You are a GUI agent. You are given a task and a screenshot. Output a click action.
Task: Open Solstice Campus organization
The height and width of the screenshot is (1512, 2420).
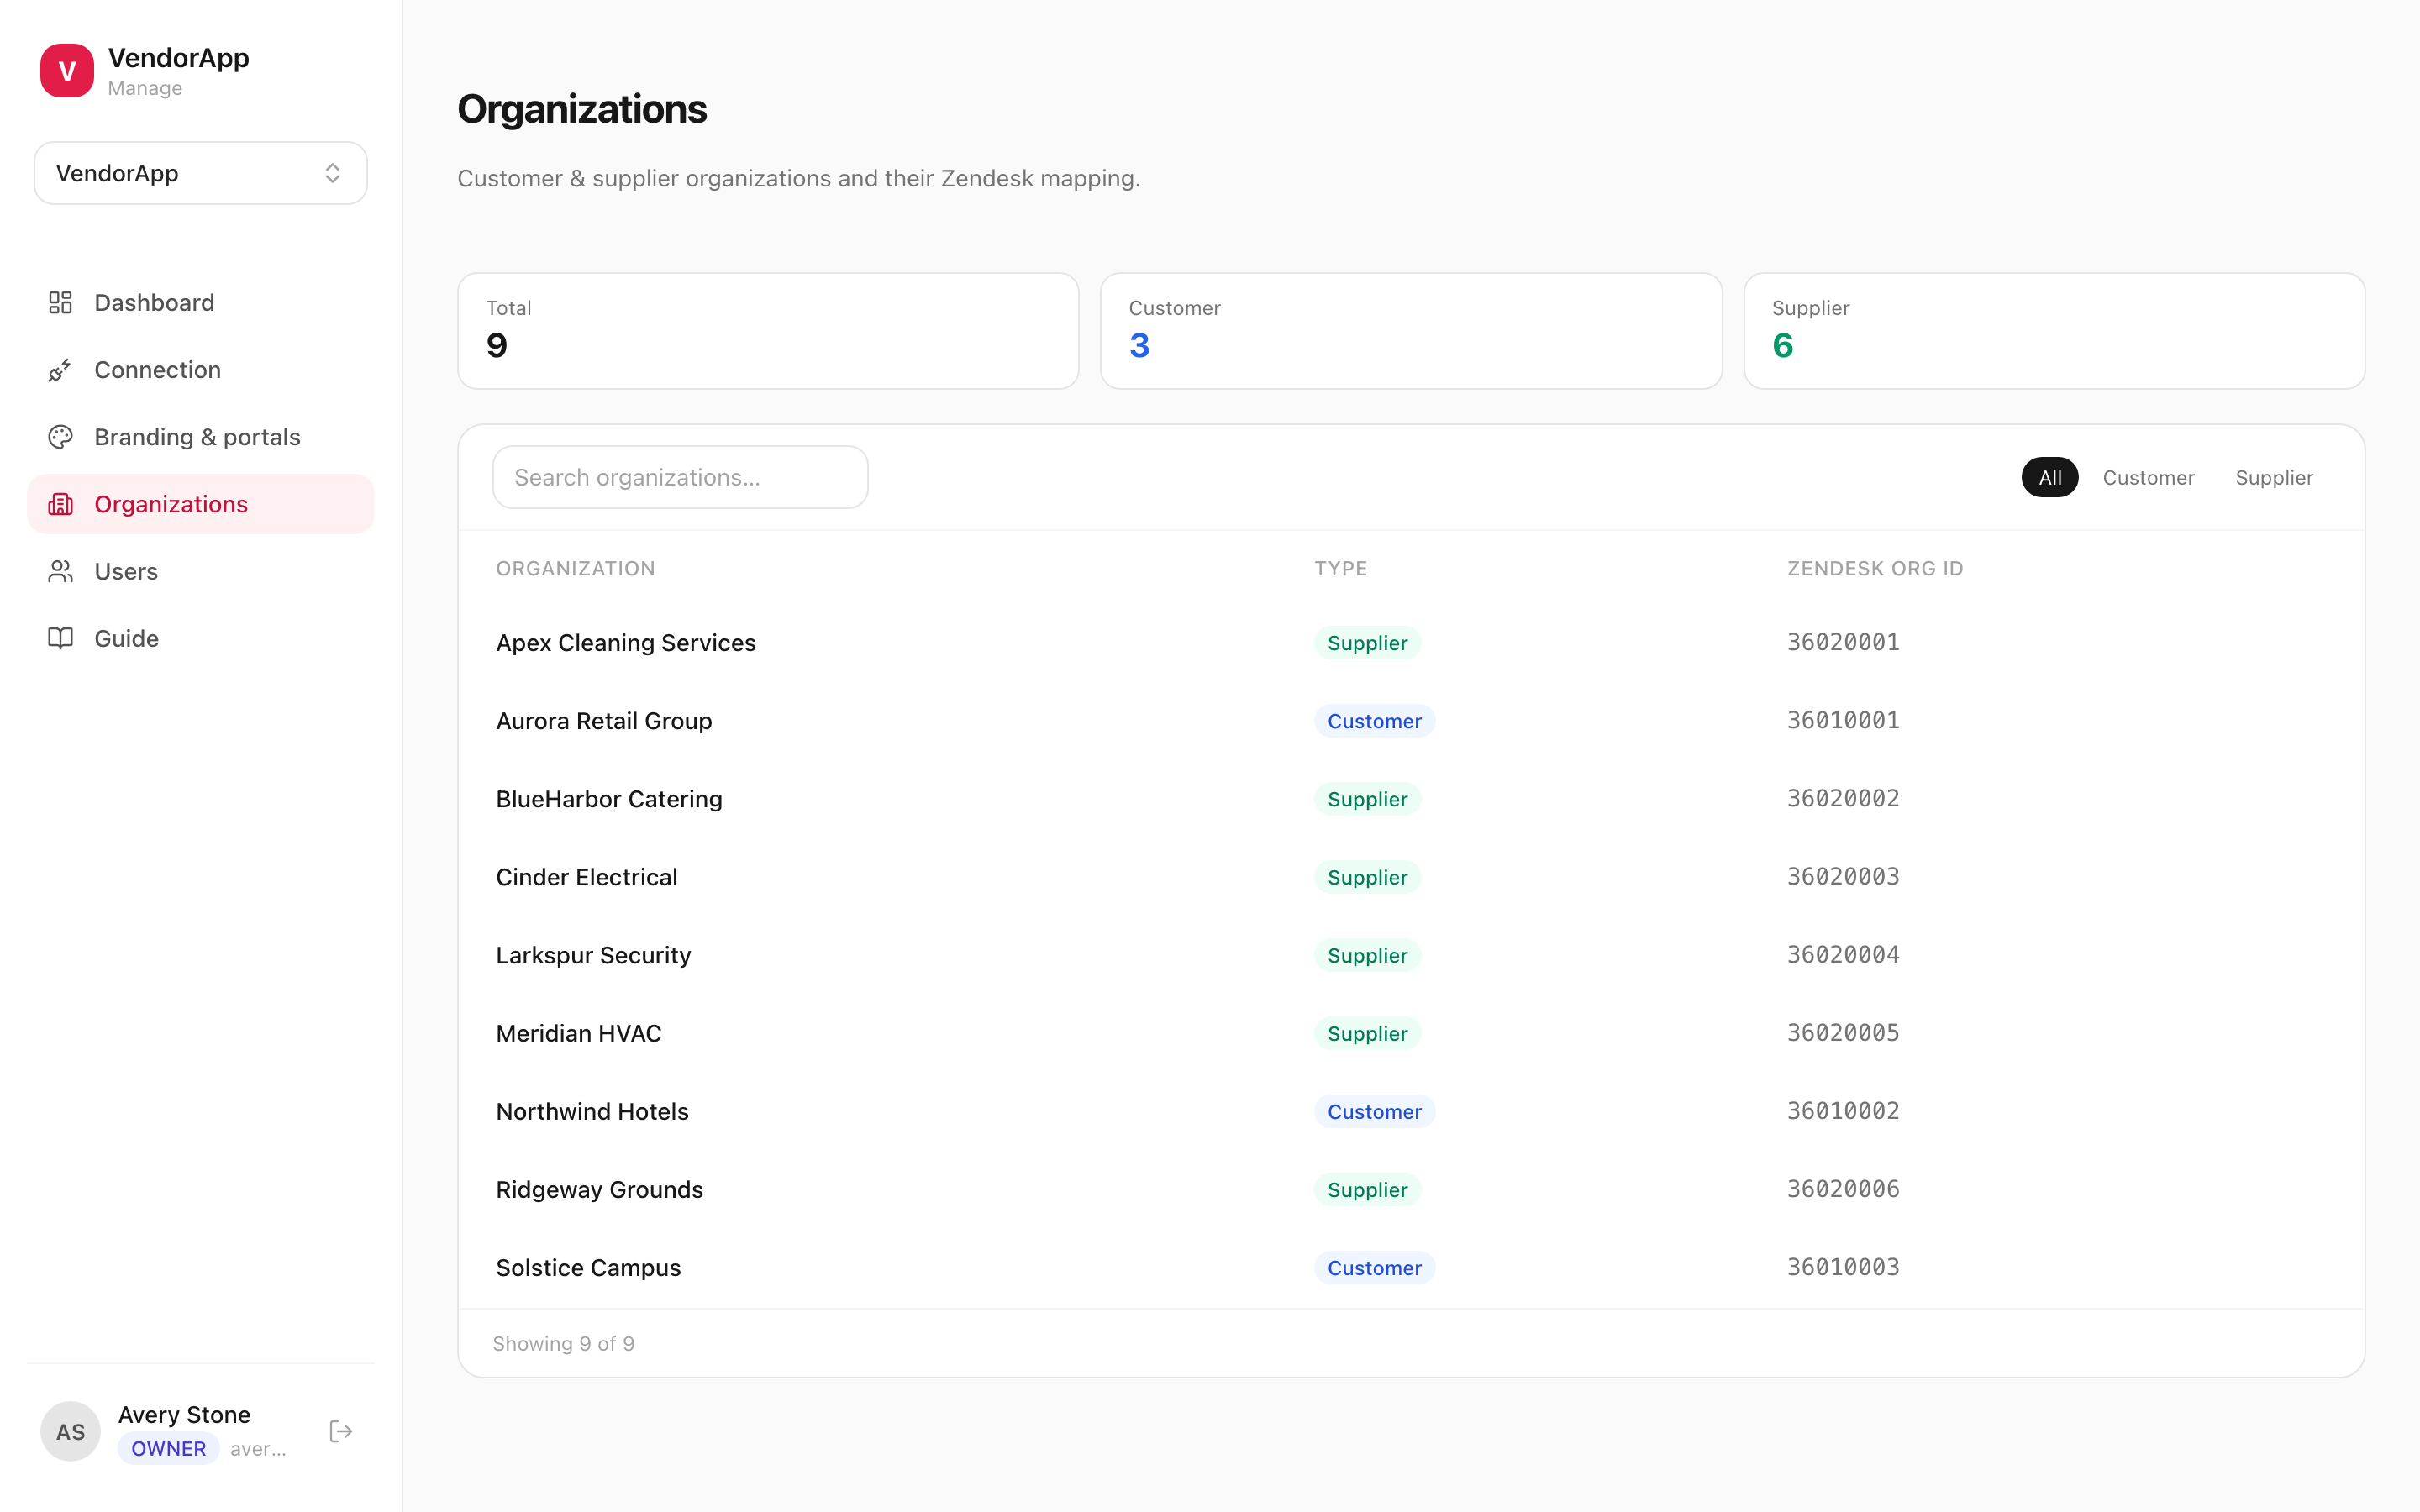tap(588, 1267)
